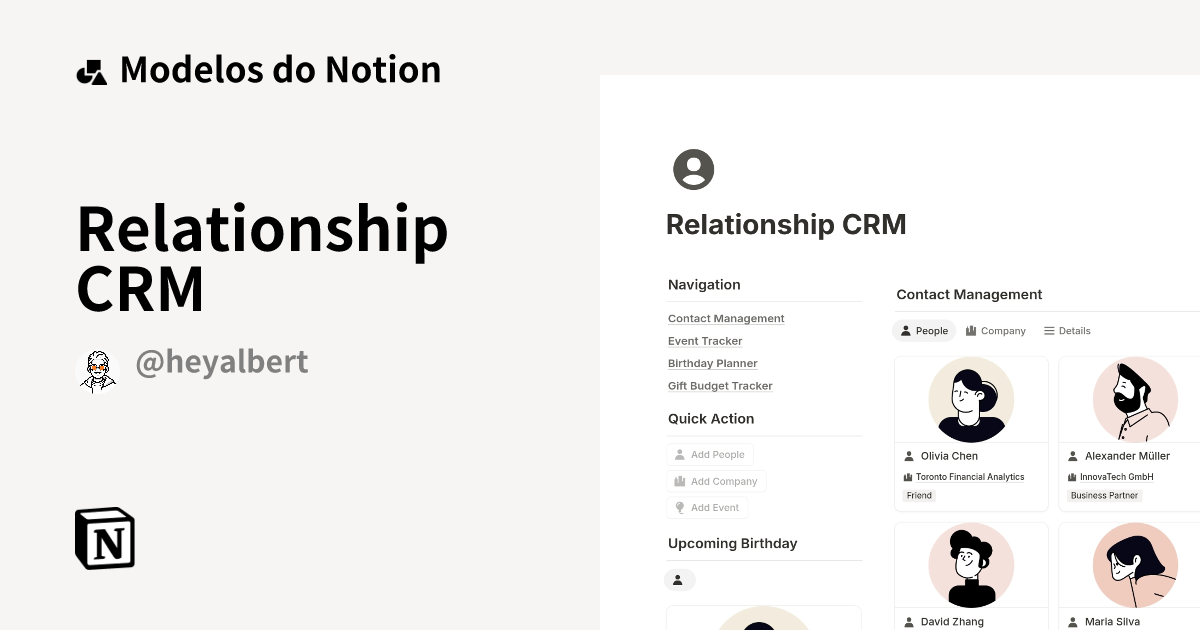Screen dimensions: 1200x630
Task: Open the Event Tracker link
Action: pos(705,341)
